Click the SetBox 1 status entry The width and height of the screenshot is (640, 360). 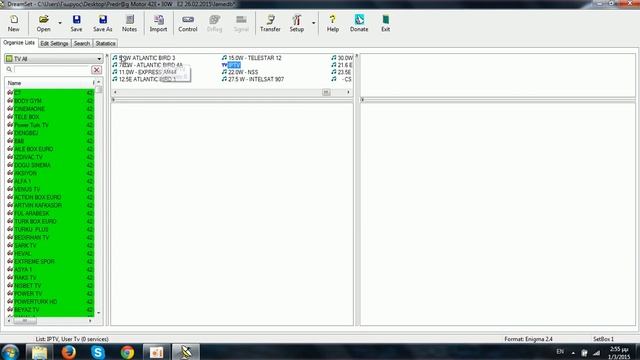click(603, 339)
